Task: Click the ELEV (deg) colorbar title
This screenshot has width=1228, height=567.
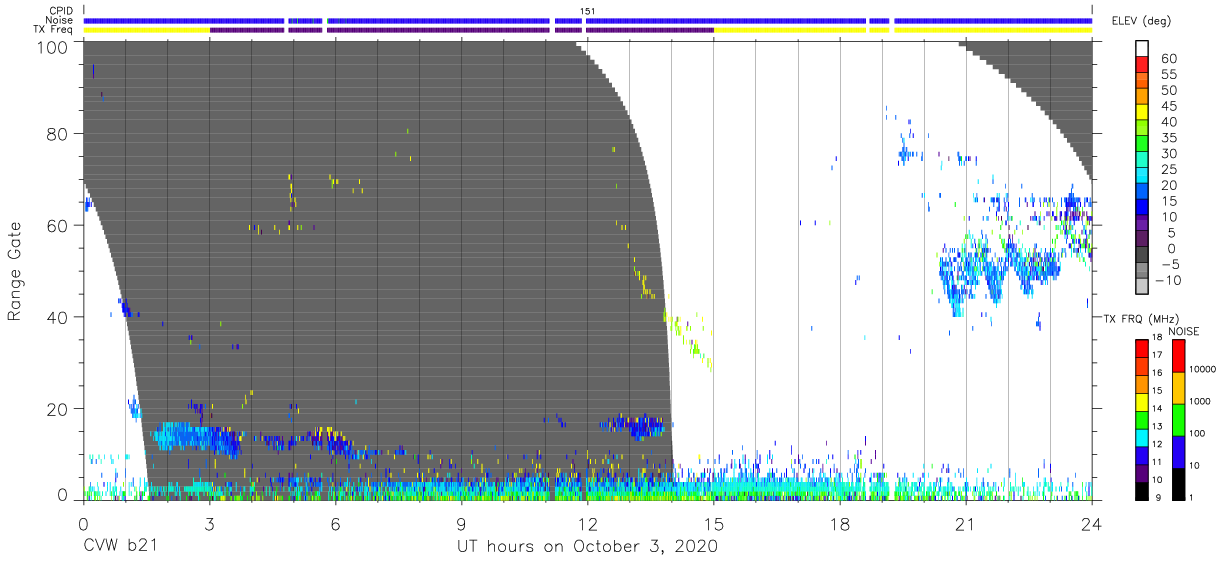Action: pyautogui.click(x=1141, y=21)
